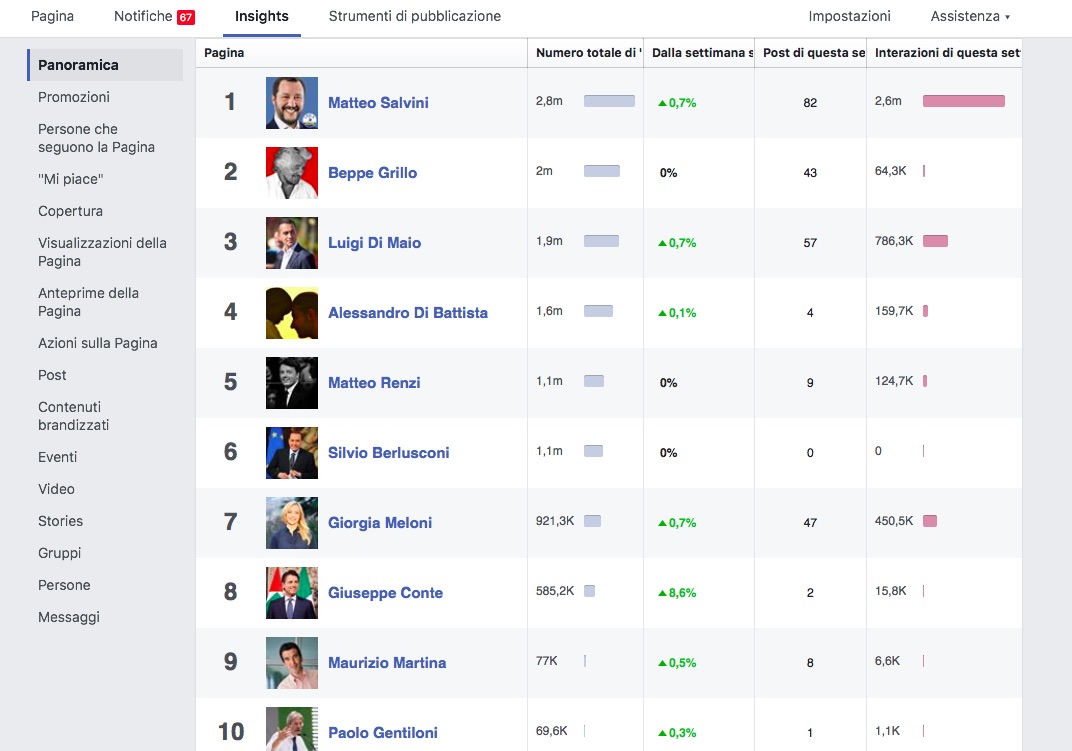Click the Notifiche badge showing 67
This screenshot has width=1072, height=751.
(186, 17)
